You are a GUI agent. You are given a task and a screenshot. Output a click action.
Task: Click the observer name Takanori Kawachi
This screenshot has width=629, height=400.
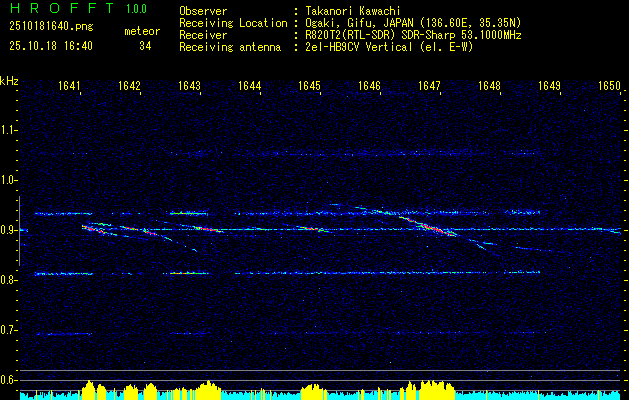point(355,11)
